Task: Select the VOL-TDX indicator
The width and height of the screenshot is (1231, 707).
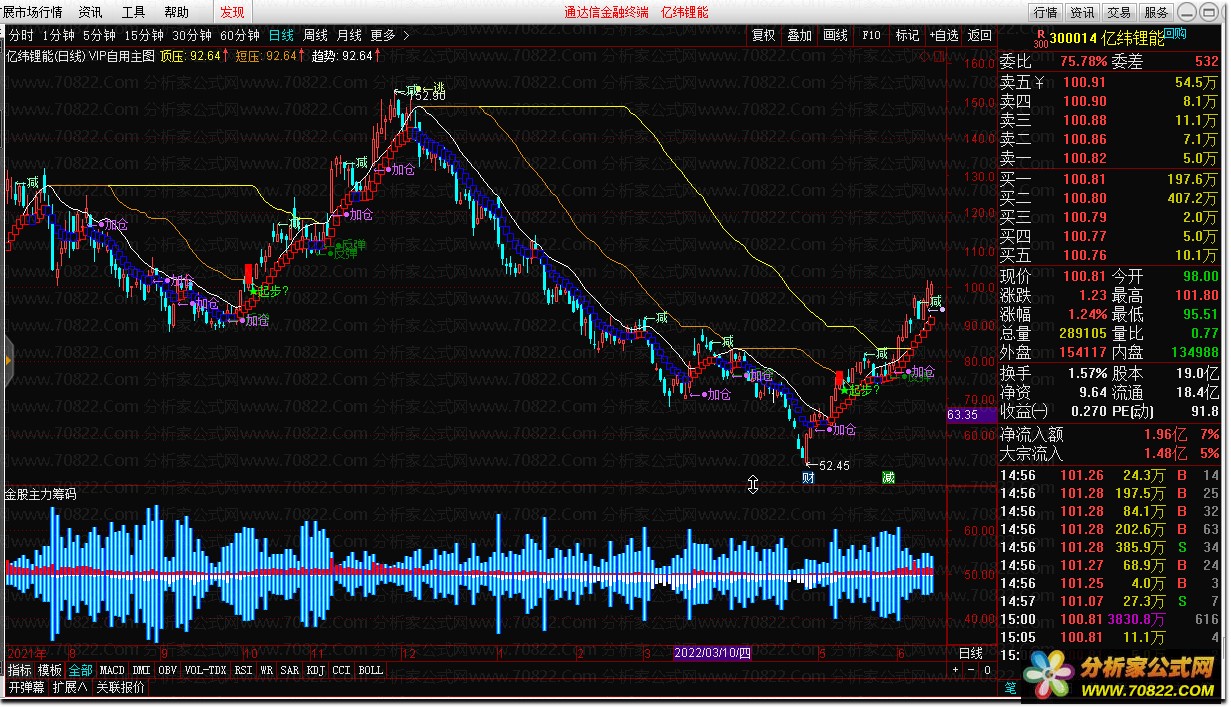Action: point(206,670)
